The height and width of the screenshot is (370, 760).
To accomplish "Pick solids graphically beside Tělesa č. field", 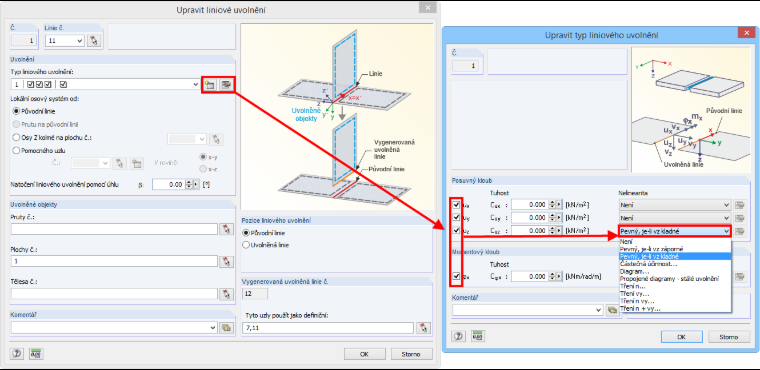I will pyautogui.click(x=225, y=293).
